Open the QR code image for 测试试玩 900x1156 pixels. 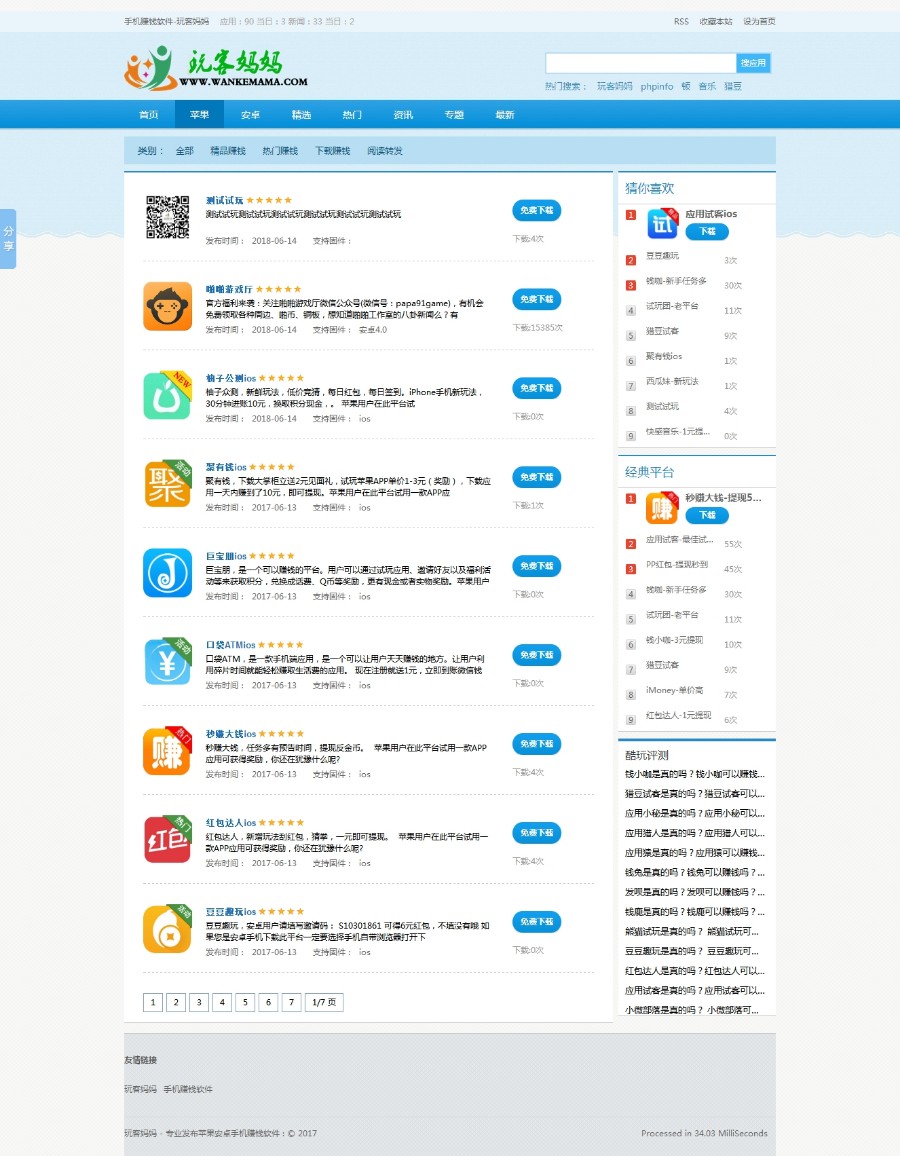[167, 217]
